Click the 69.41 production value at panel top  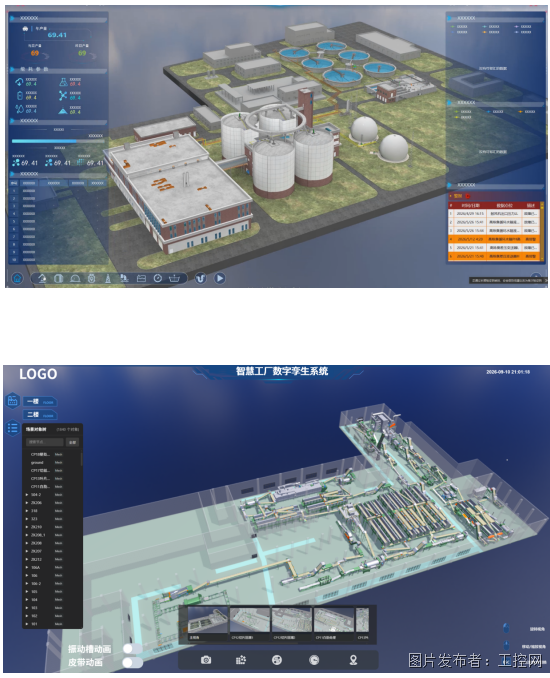(x=57, y=35)
